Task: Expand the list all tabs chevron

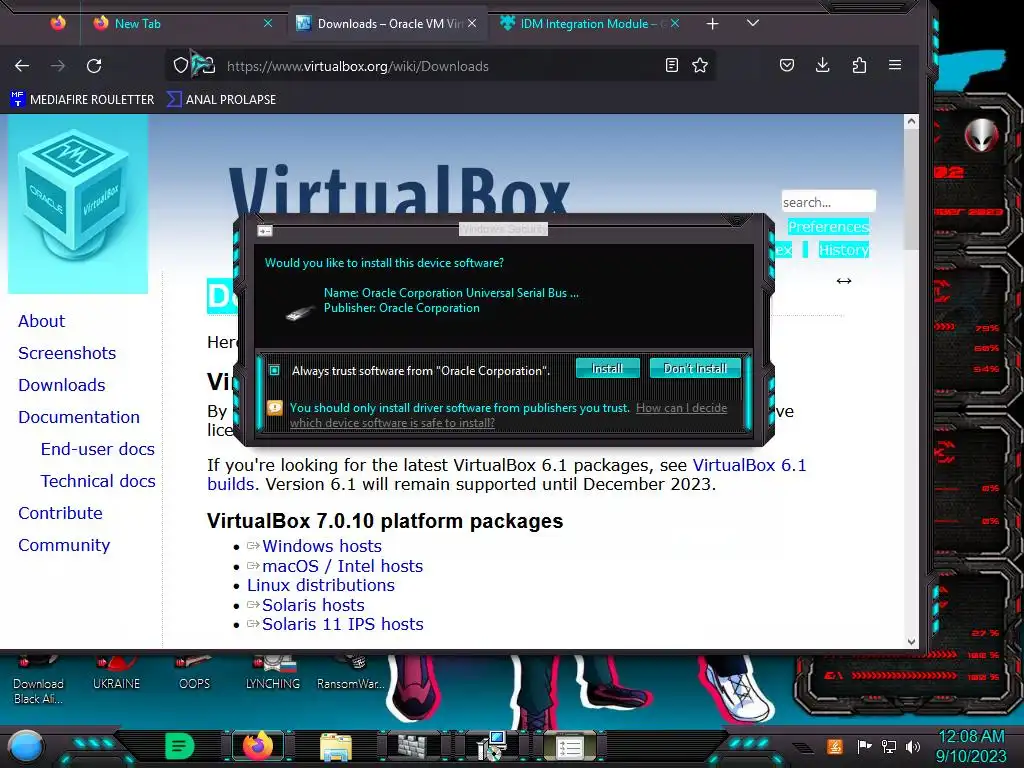Action: (x=753, y=24)
